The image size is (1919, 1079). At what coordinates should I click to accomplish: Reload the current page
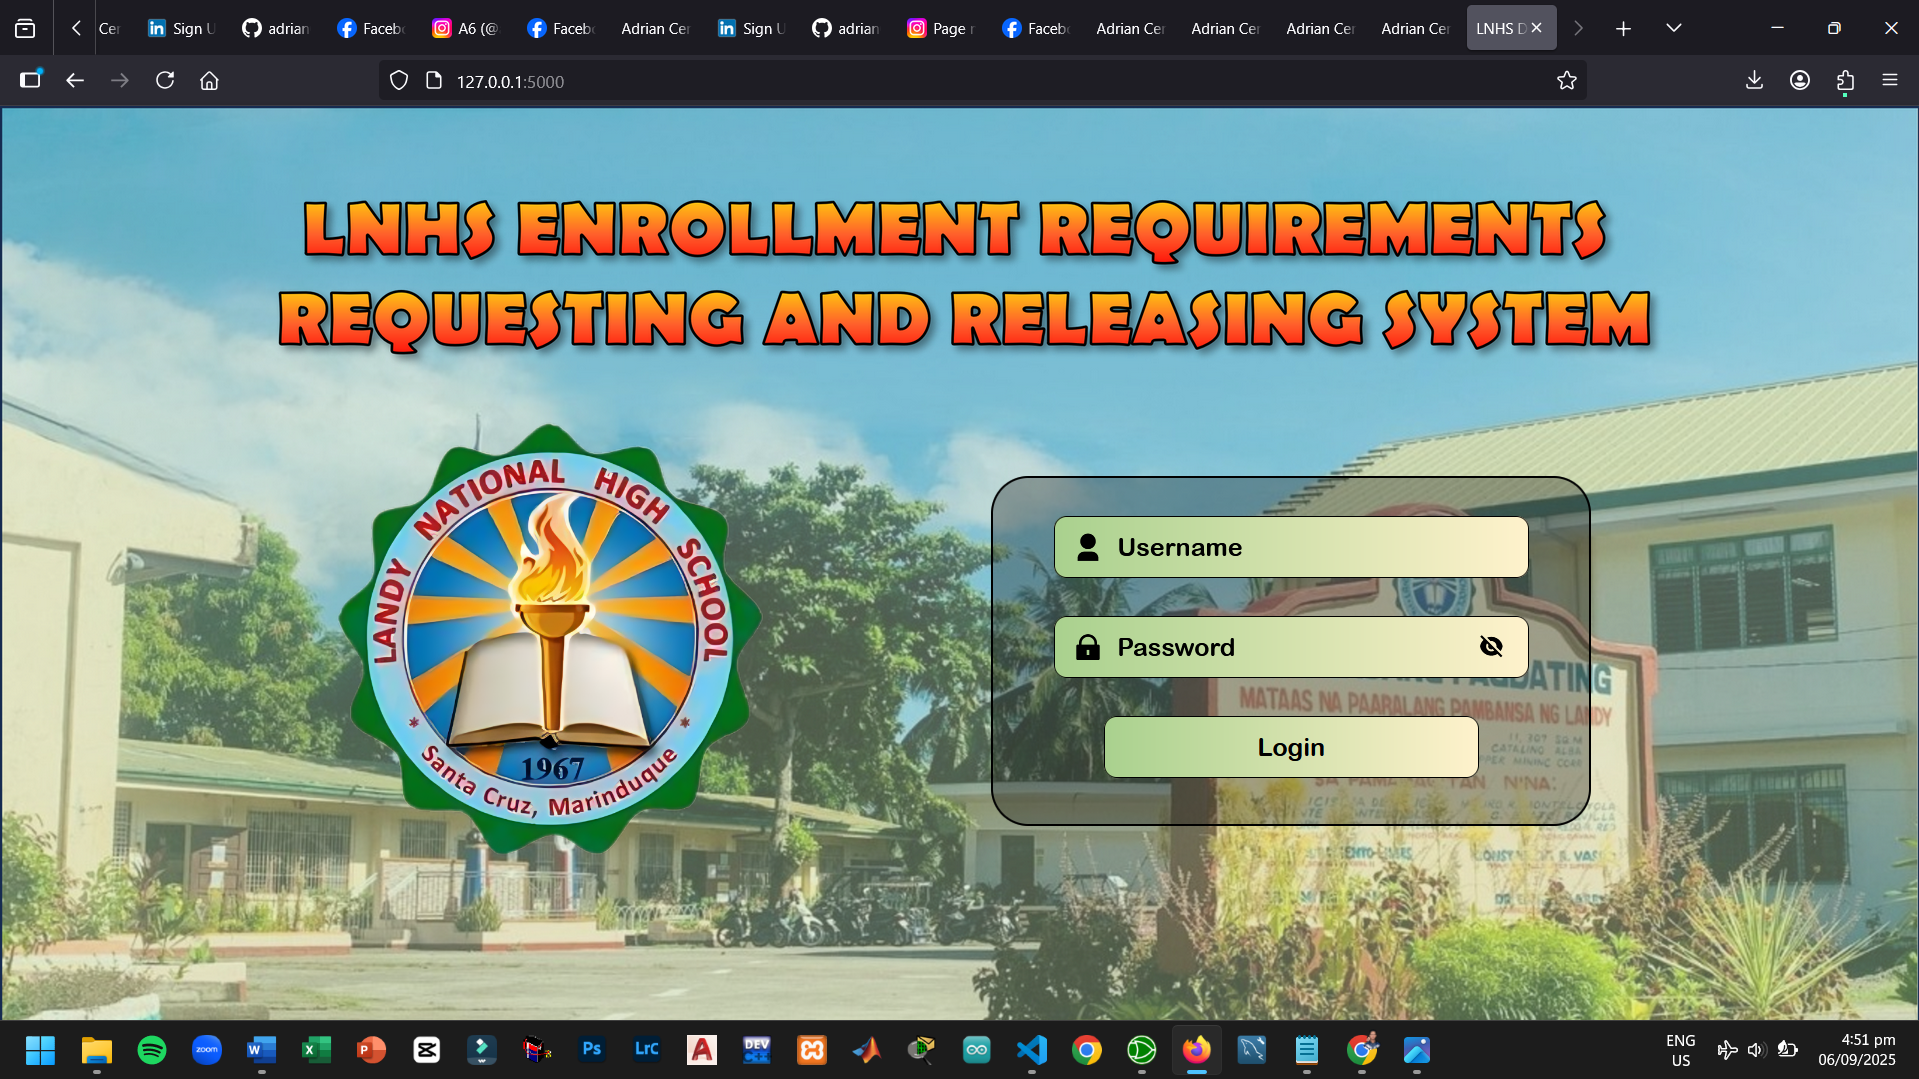[165, 81]
